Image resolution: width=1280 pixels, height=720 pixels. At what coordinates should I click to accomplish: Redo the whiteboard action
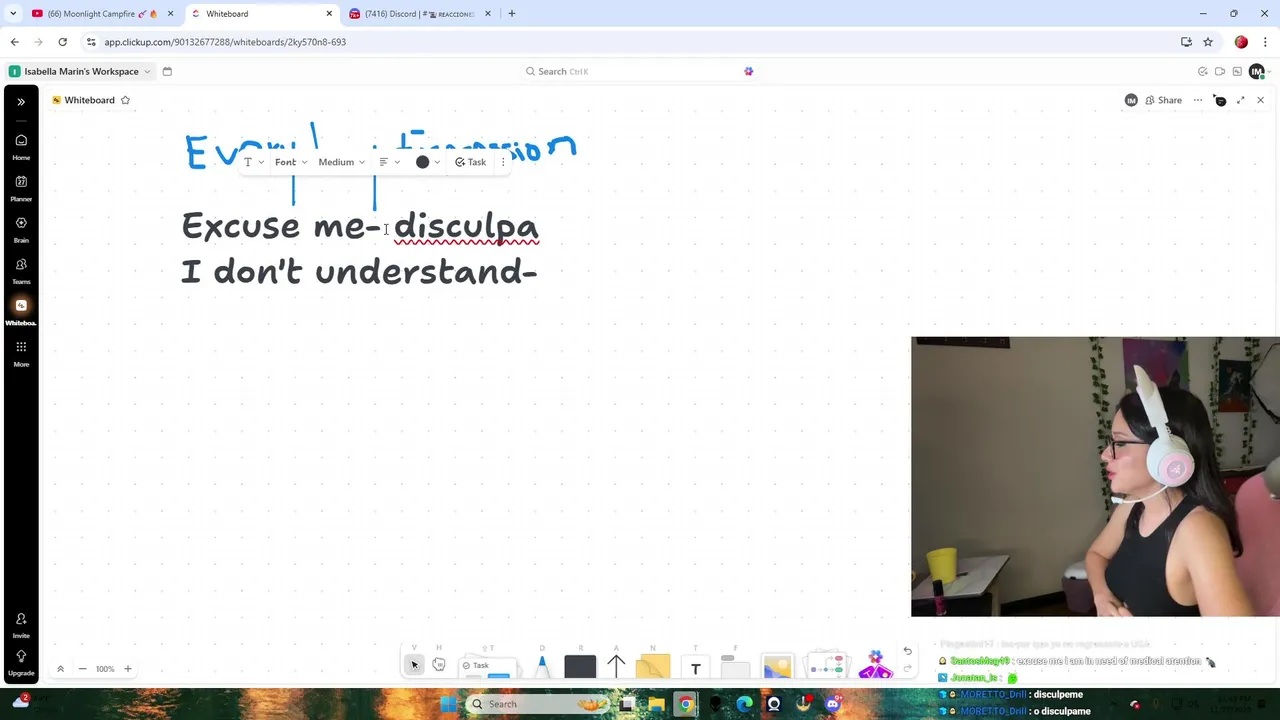907,669
